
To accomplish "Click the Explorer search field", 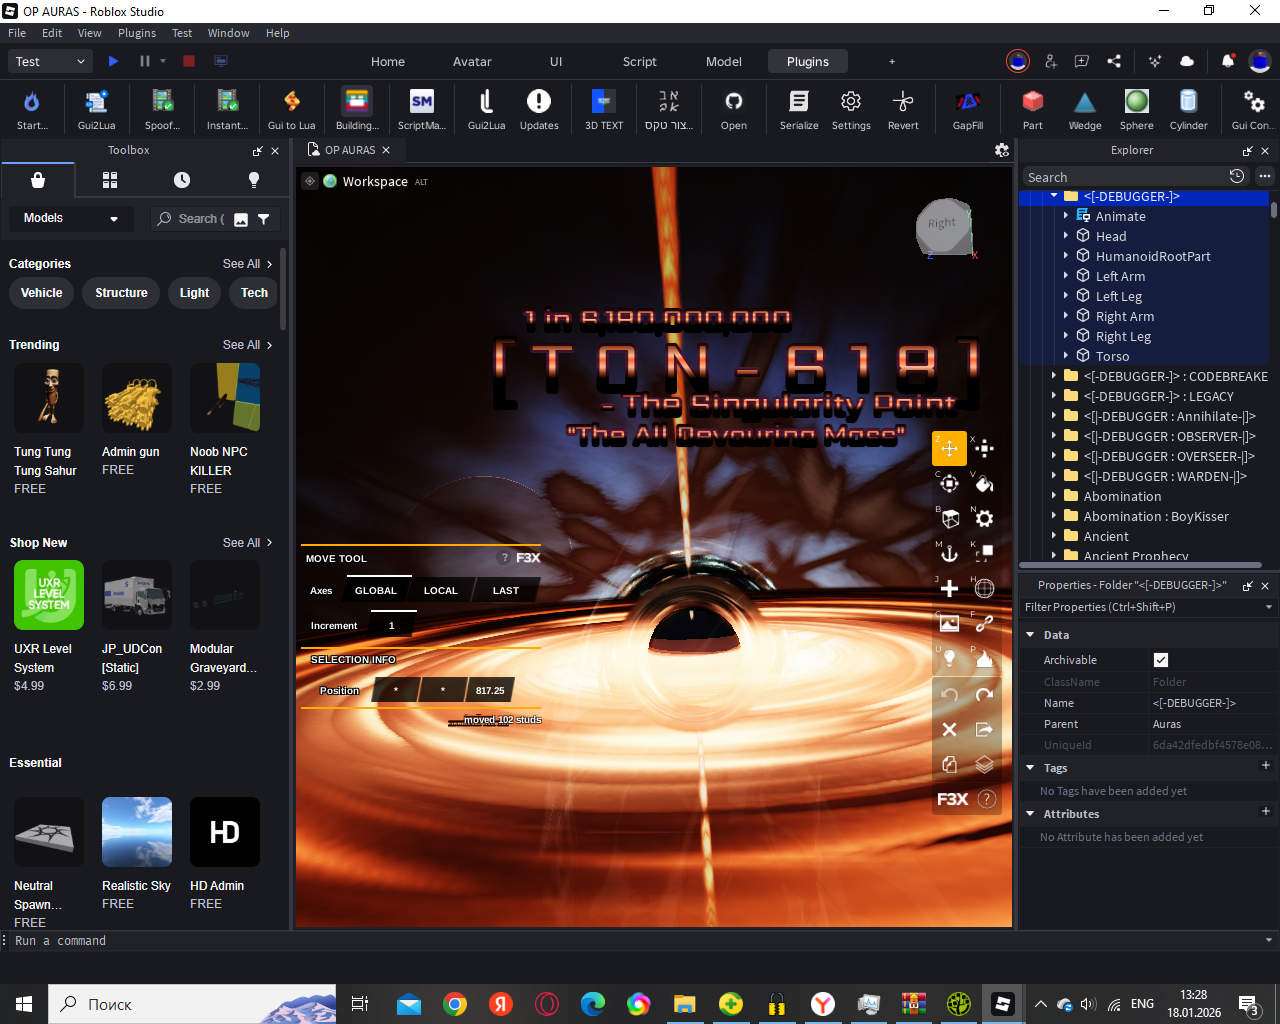I will tap(1122, 177).
